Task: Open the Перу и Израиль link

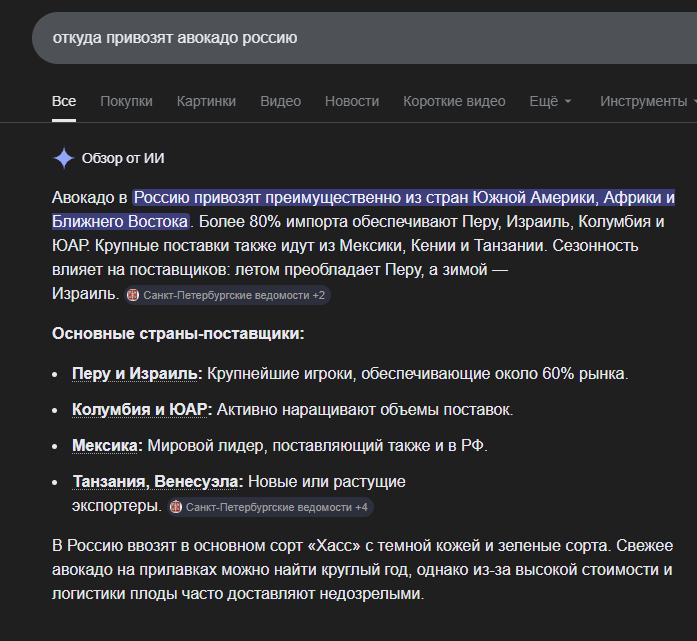Action: point(136,374)
